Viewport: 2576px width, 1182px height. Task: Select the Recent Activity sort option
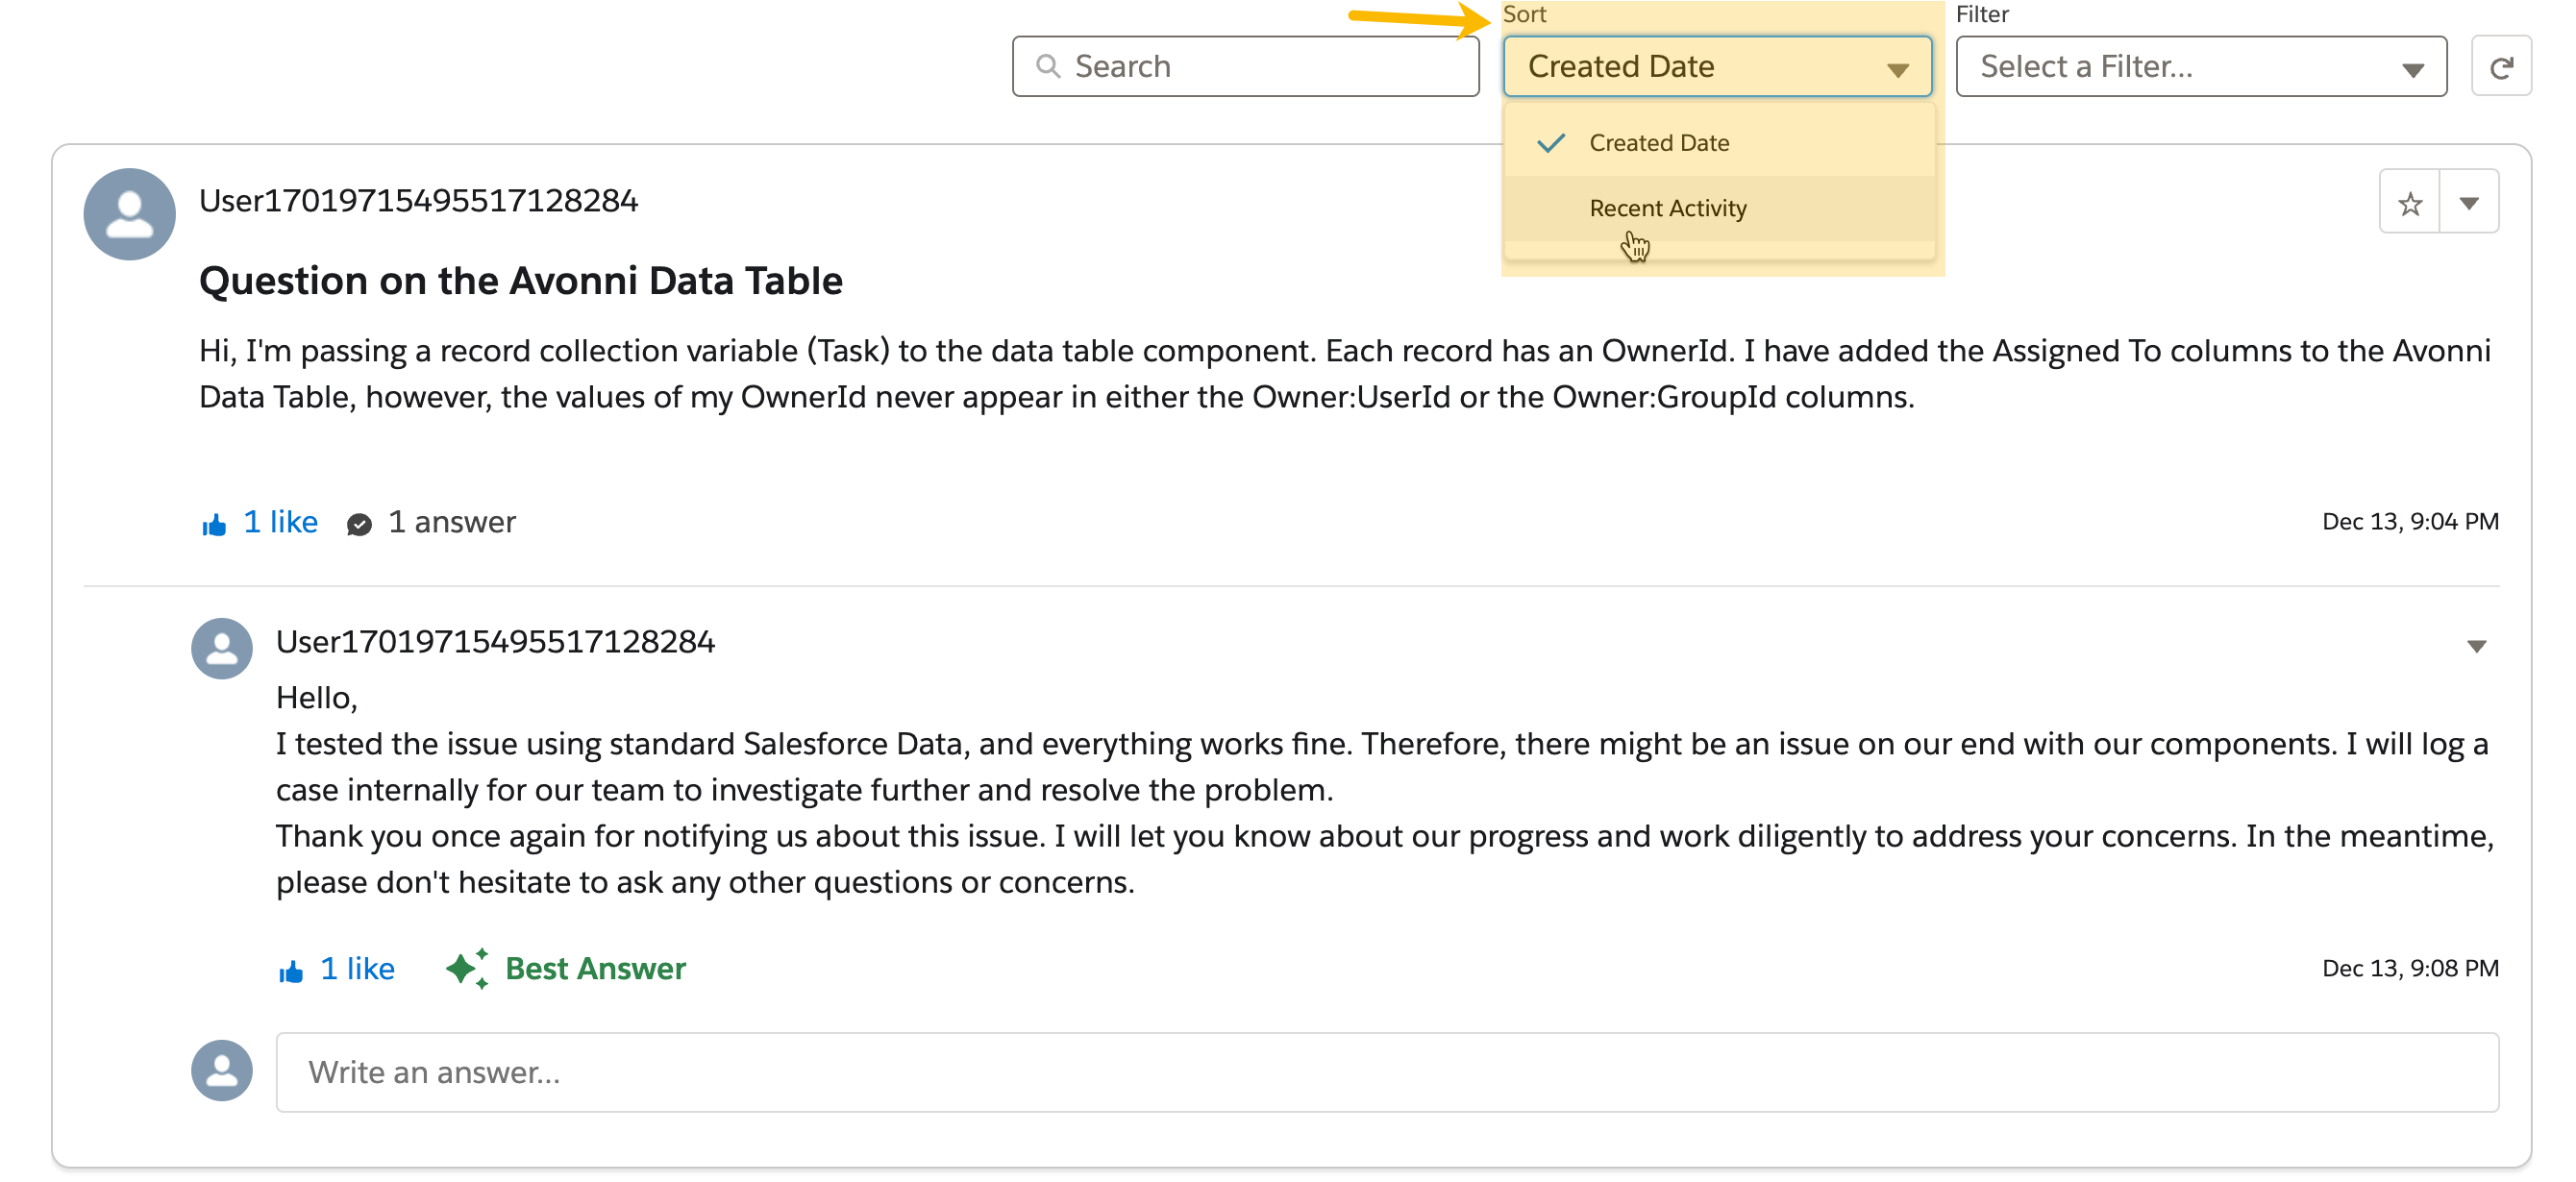pos(1667,208)
